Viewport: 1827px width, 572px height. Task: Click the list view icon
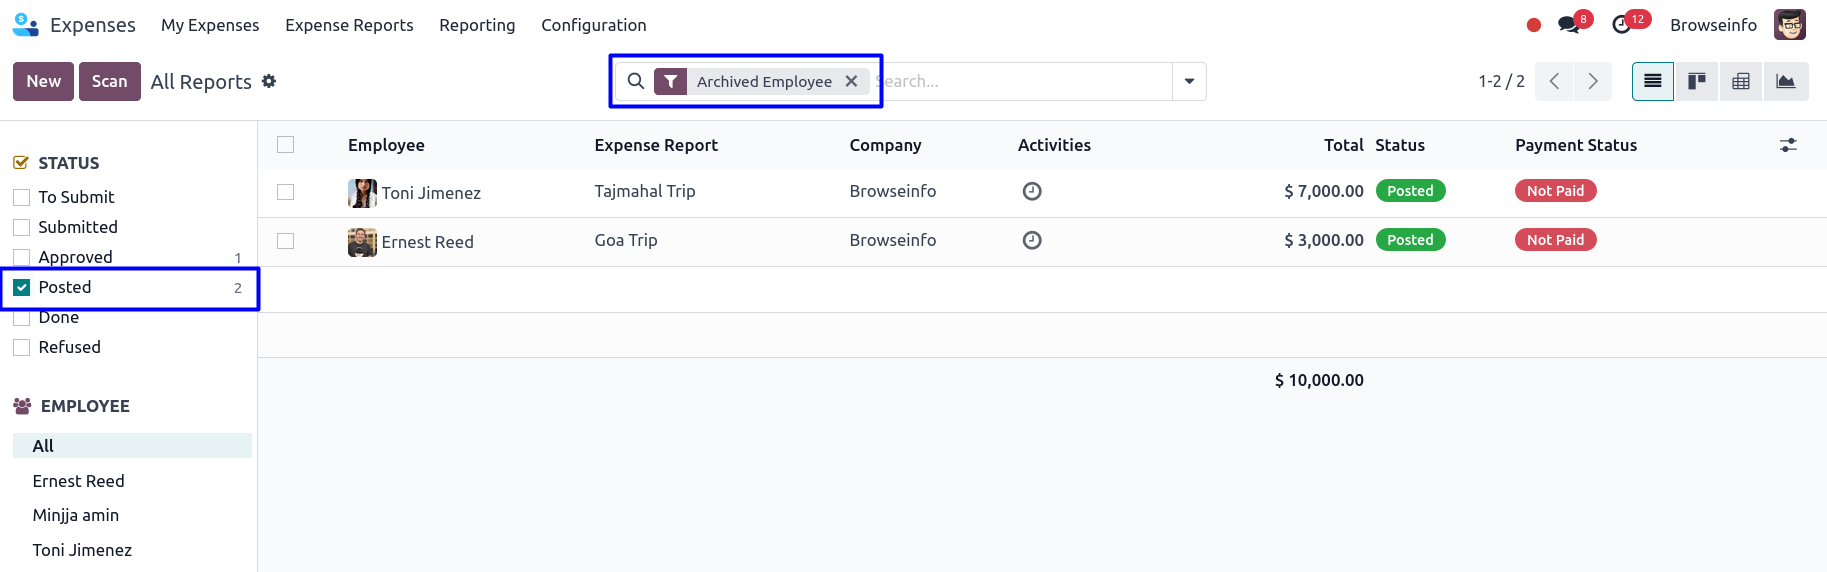[x=1653, y=81]
